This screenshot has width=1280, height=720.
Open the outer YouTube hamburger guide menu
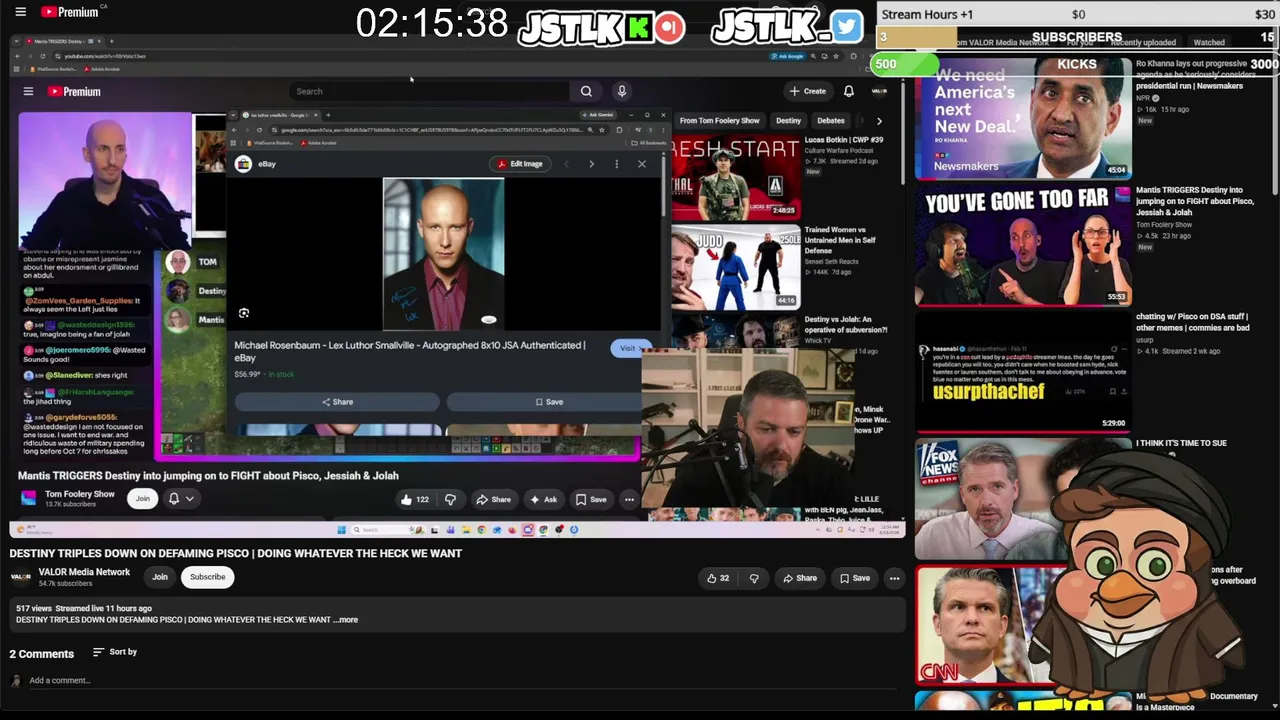click(x=20, y=12)
